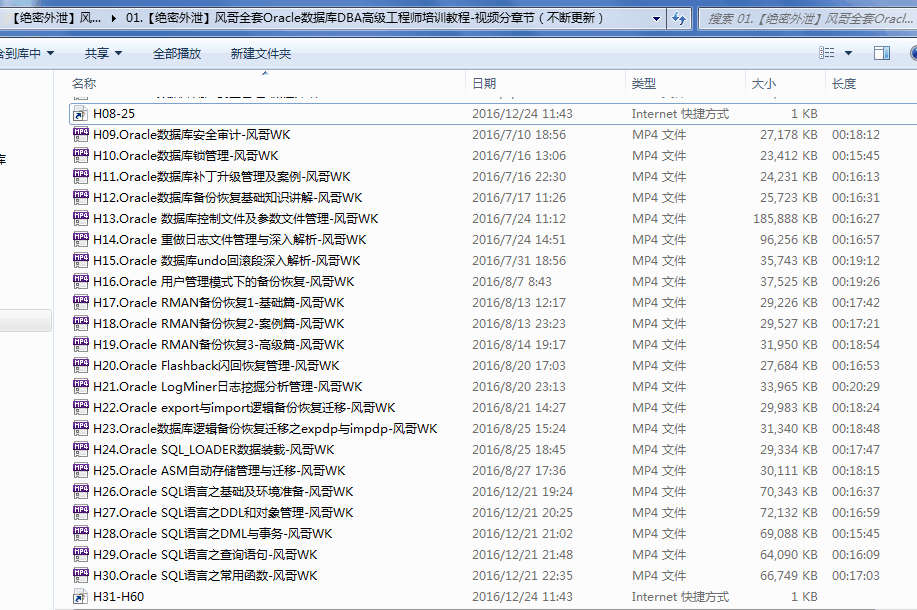Click the MP4 icon of H16.Oracle file
Image resolution: width=917 pixels, height=610 pixels.
point(80,282)
